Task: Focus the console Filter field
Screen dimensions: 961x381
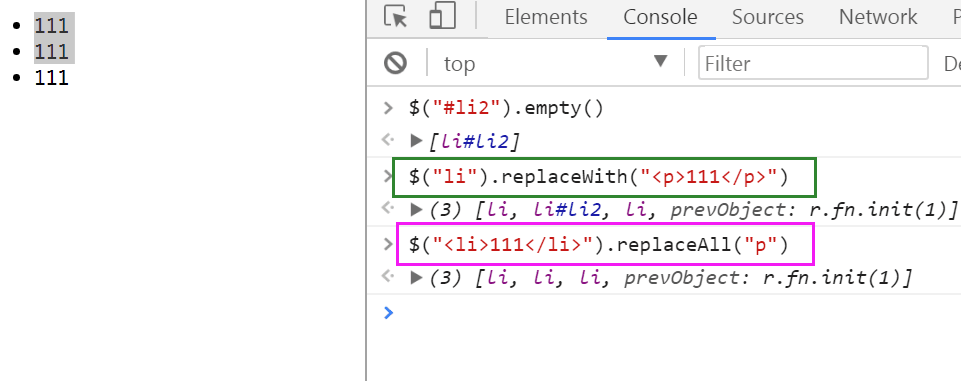Action: click(x=813, y=62)
